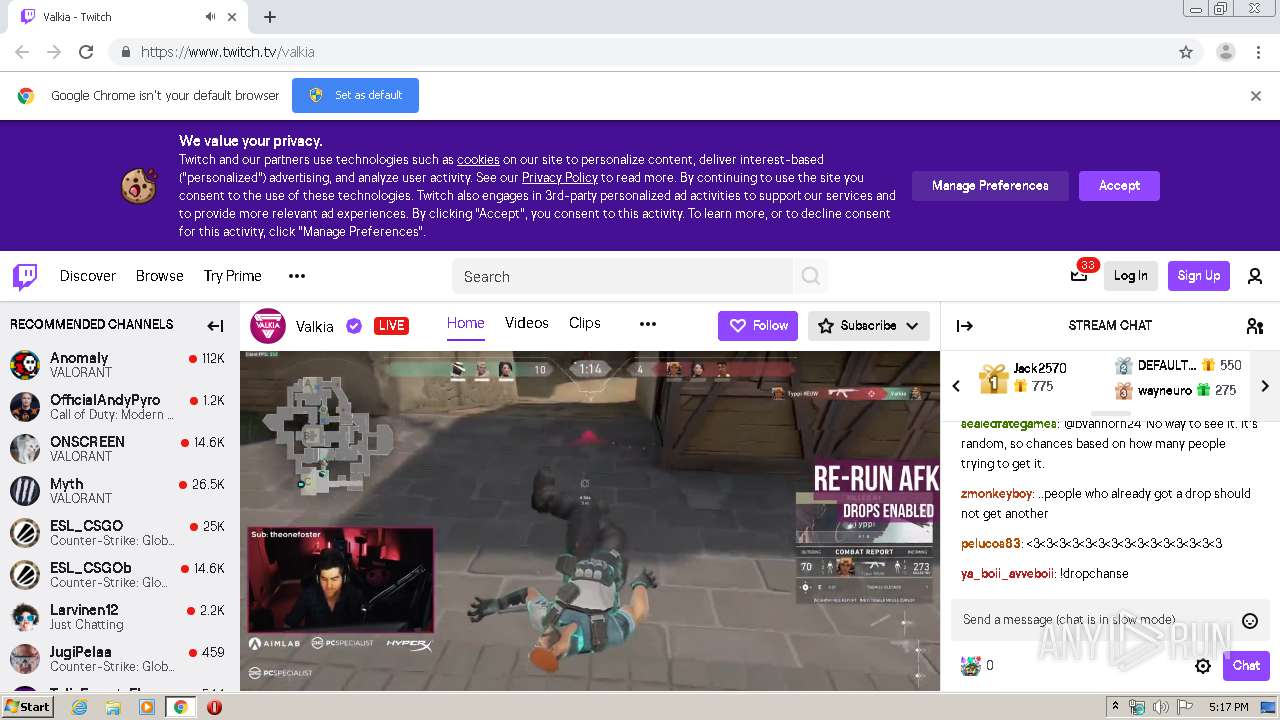Open Windows Media Player from taskbar
The image size is (1280, 720).
click(146, 707)
